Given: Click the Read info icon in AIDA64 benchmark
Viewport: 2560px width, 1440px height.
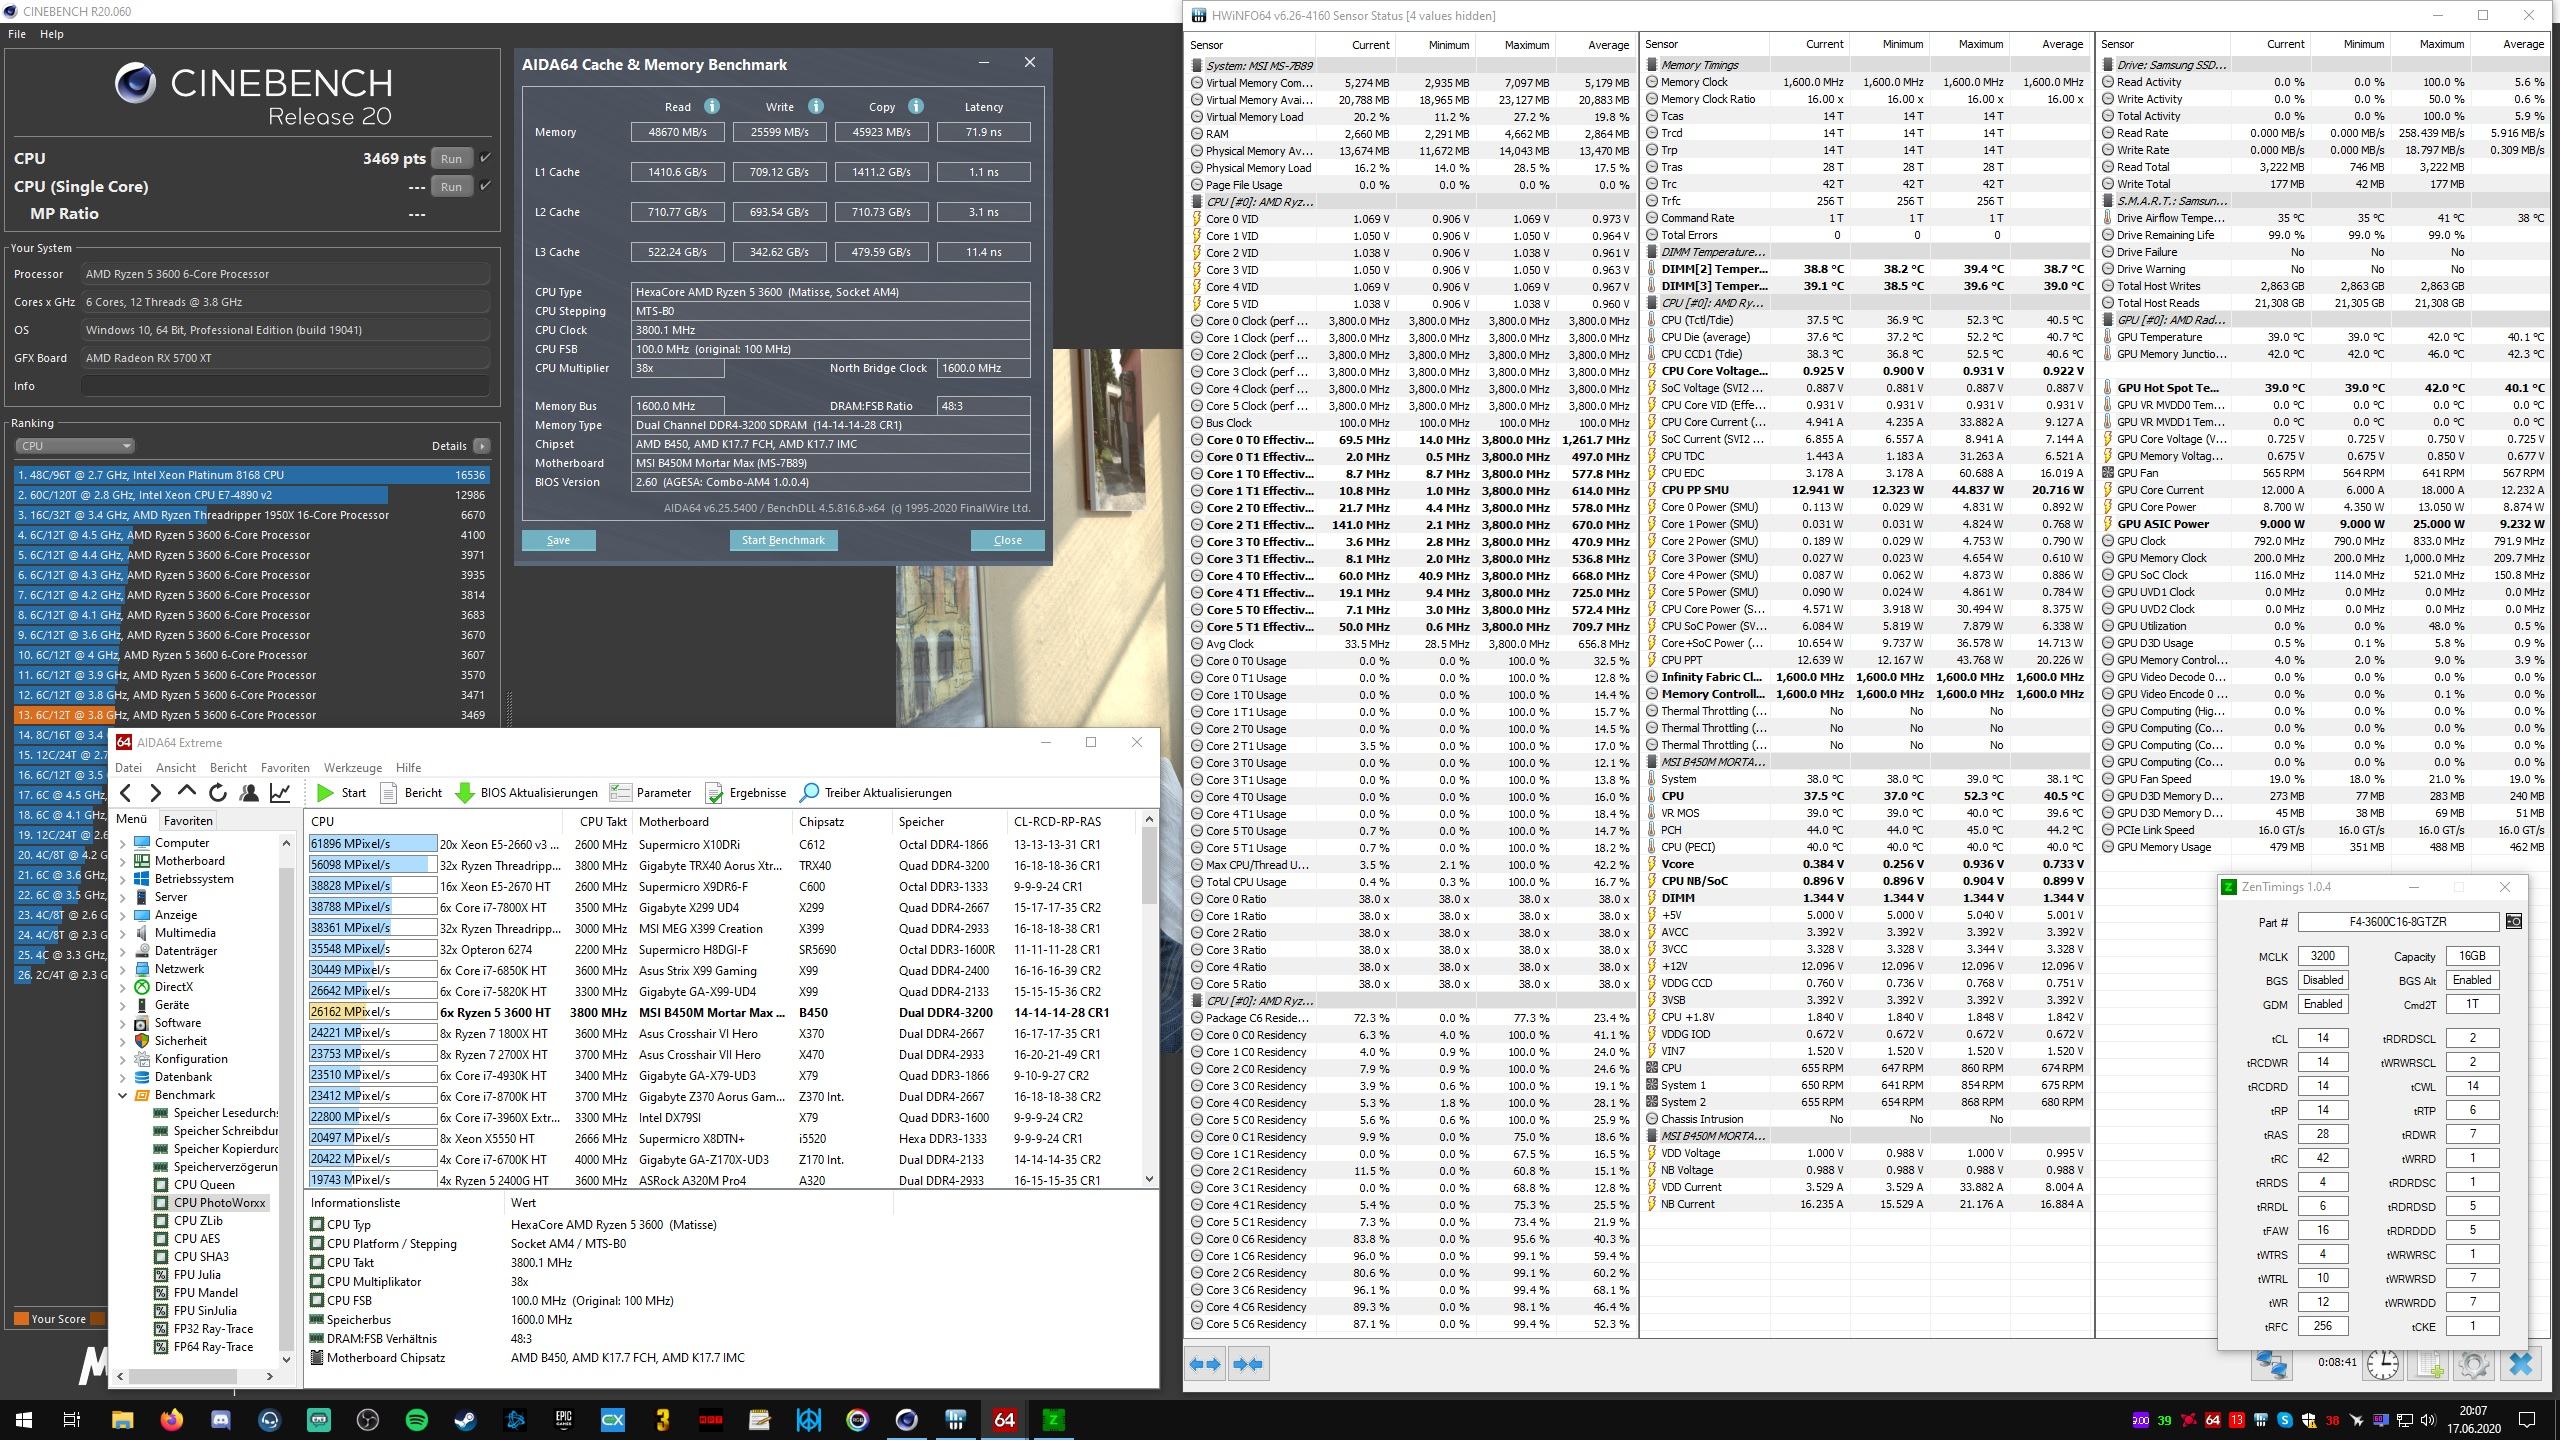Looking at the screenshot, I should point(711,106).
